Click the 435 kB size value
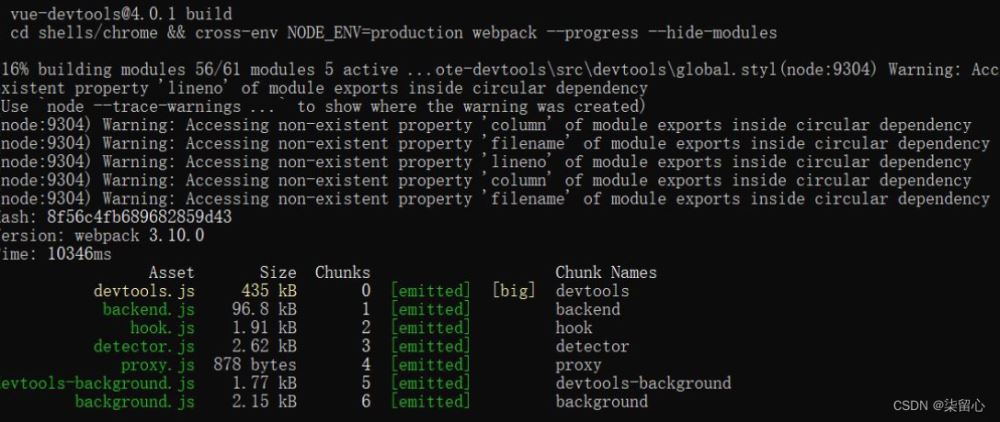 click(x=269, y=291)
